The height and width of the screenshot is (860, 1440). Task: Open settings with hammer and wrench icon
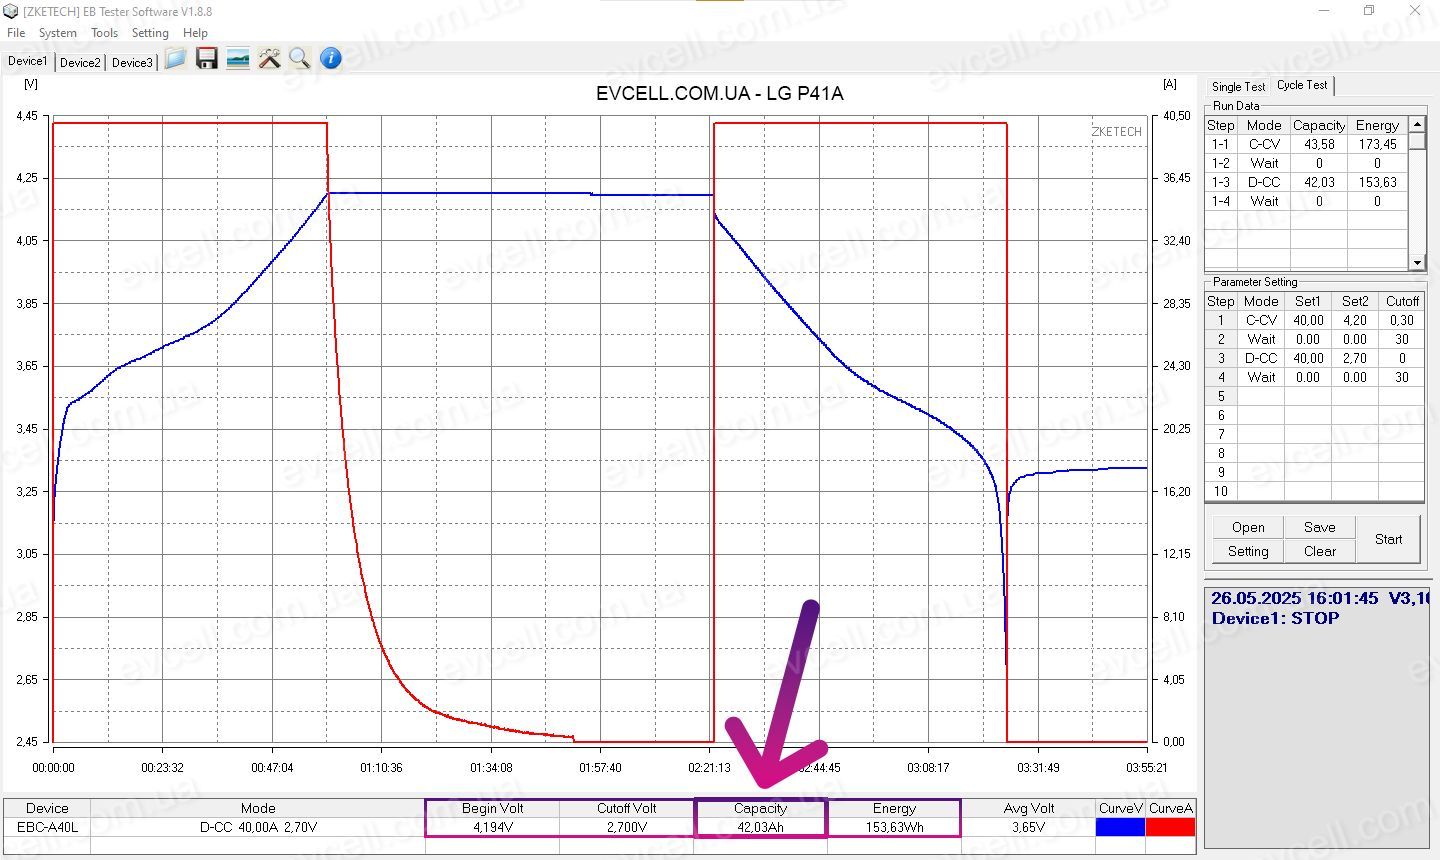269,59
